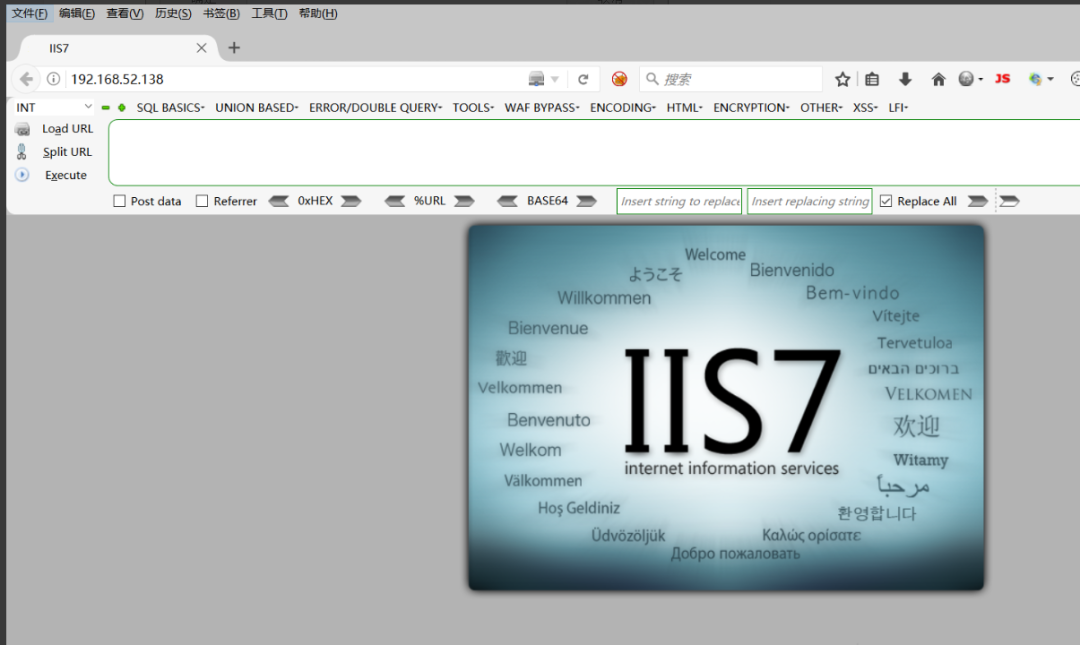Click the Load URL button
1080x645 pixels.
click(67, 129)
